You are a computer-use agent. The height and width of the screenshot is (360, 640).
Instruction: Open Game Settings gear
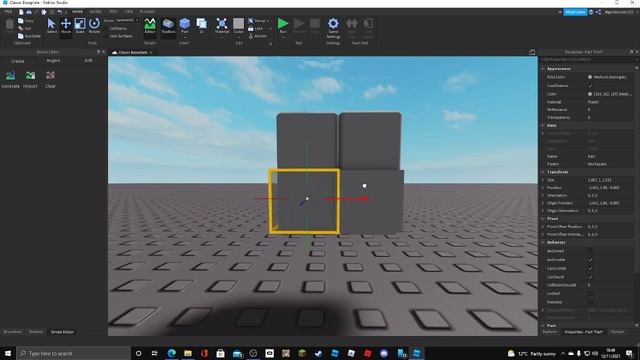(x=333, y=27)
